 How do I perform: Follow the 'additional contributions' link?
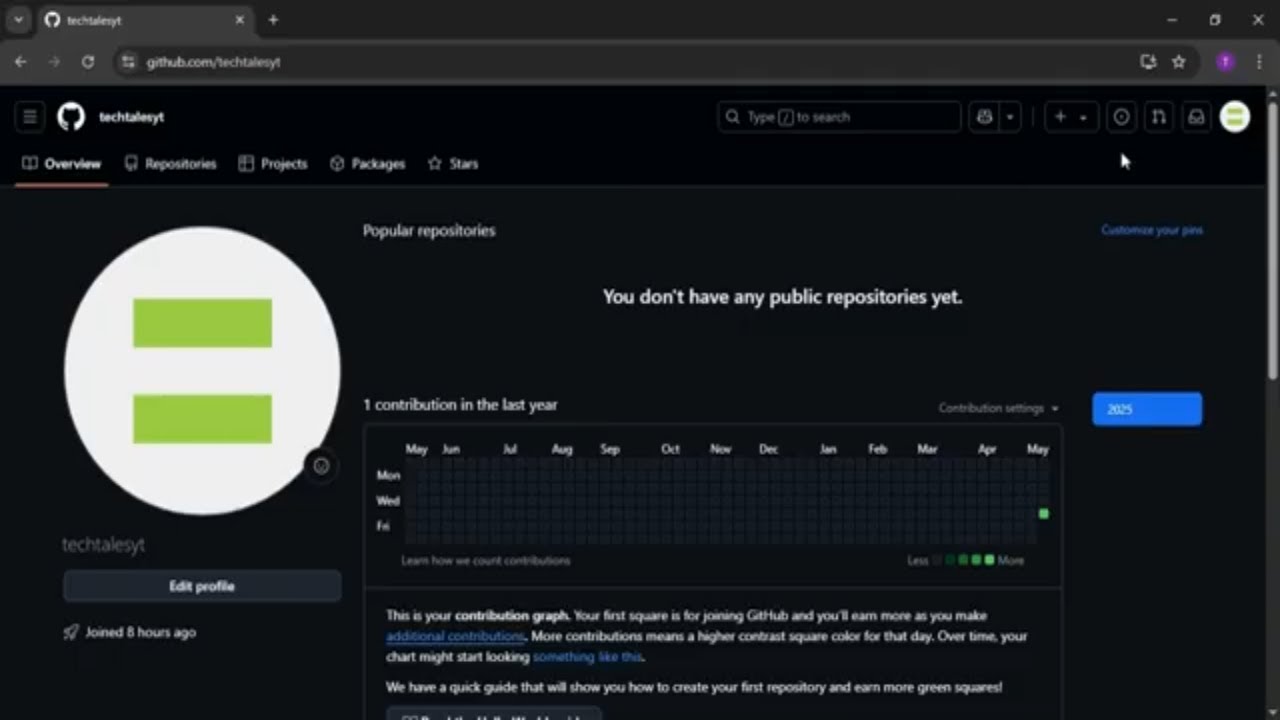click(x=455, y=636)
